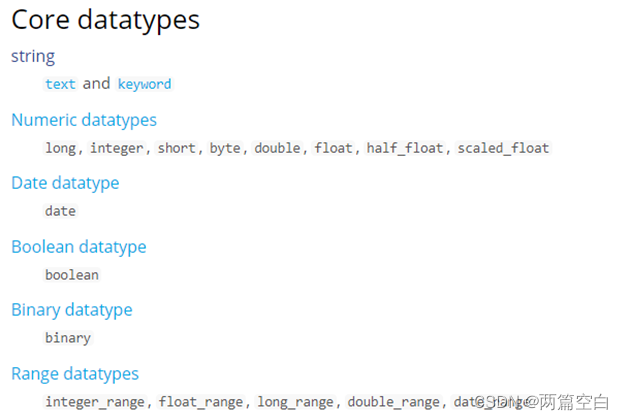The width and height of the screenshot is (623, 420).
Task: Open the Date datatype link
Action: pyautogui.click(x=65, y=184)
